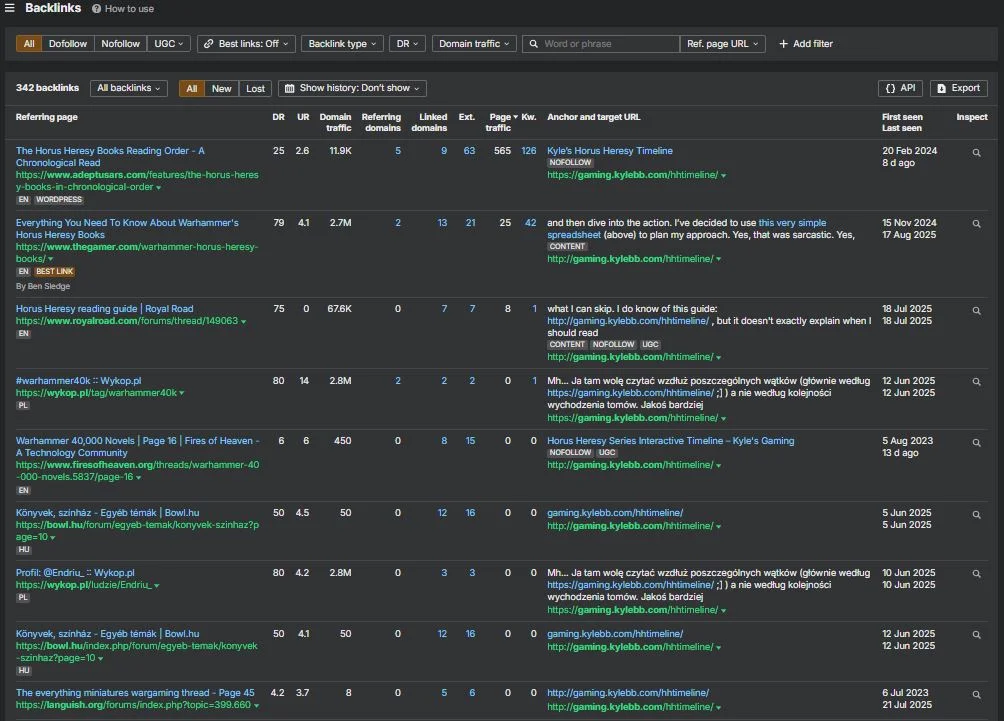Open Horus Heresy reading guide Royal Road link
This screenshot has height=721, width=1004.
[104, 309]
